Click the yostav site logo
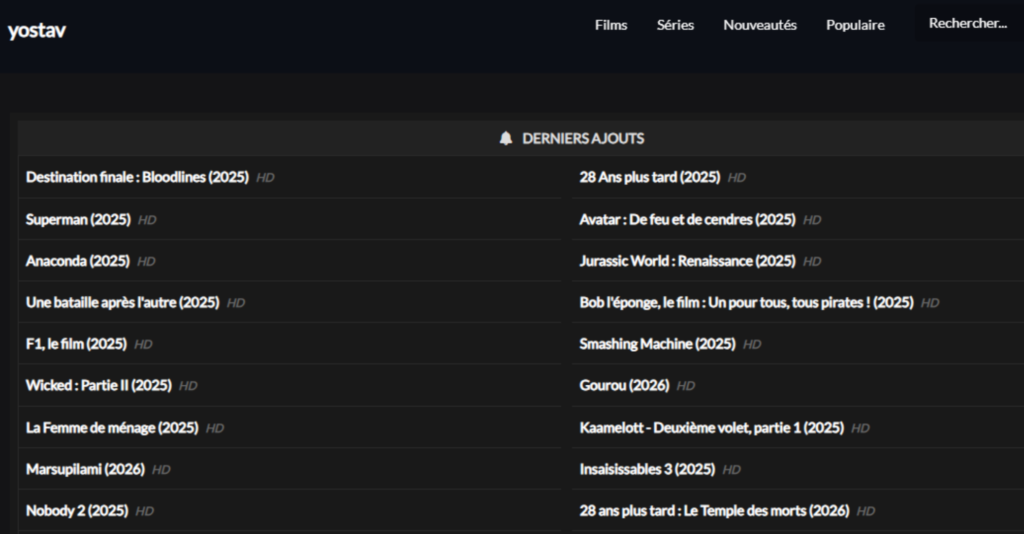This screenshot has width=1024, height=534. click(x=37, y=30)
